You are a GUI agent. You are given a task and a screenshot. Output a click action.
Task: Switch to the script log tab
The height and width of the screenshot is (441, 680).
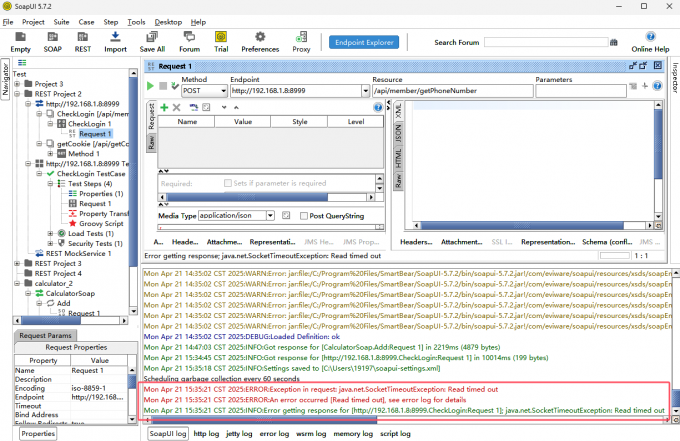395,433
